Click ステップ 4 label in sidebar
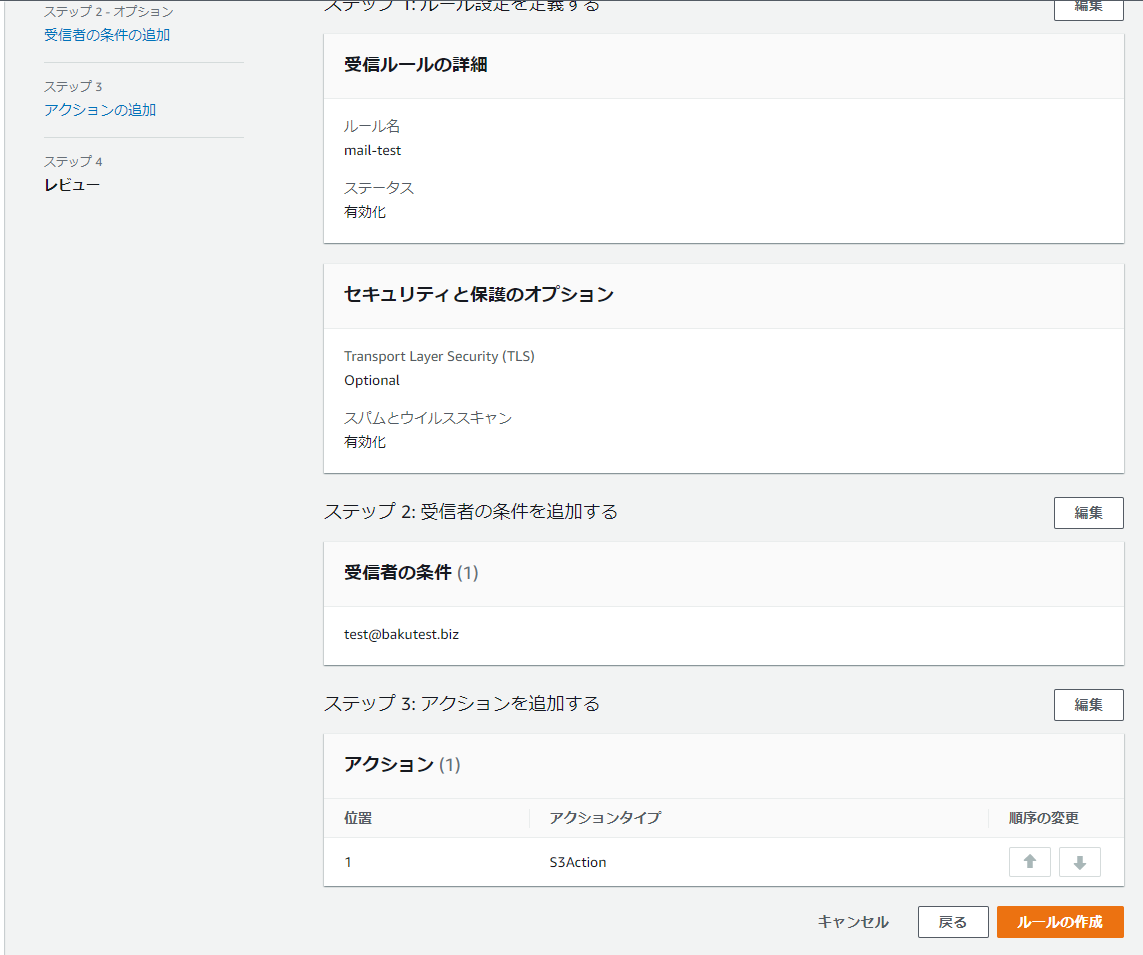The height and width of the screenshot is (955, 1143). click(73, 161)
